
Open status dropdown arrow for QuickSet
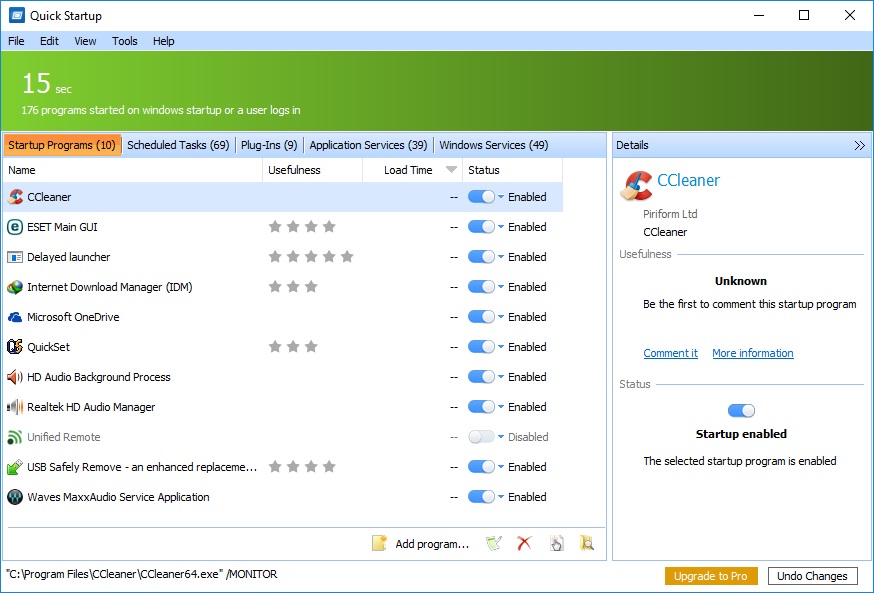pyautogui.click(x=501, y=347)
